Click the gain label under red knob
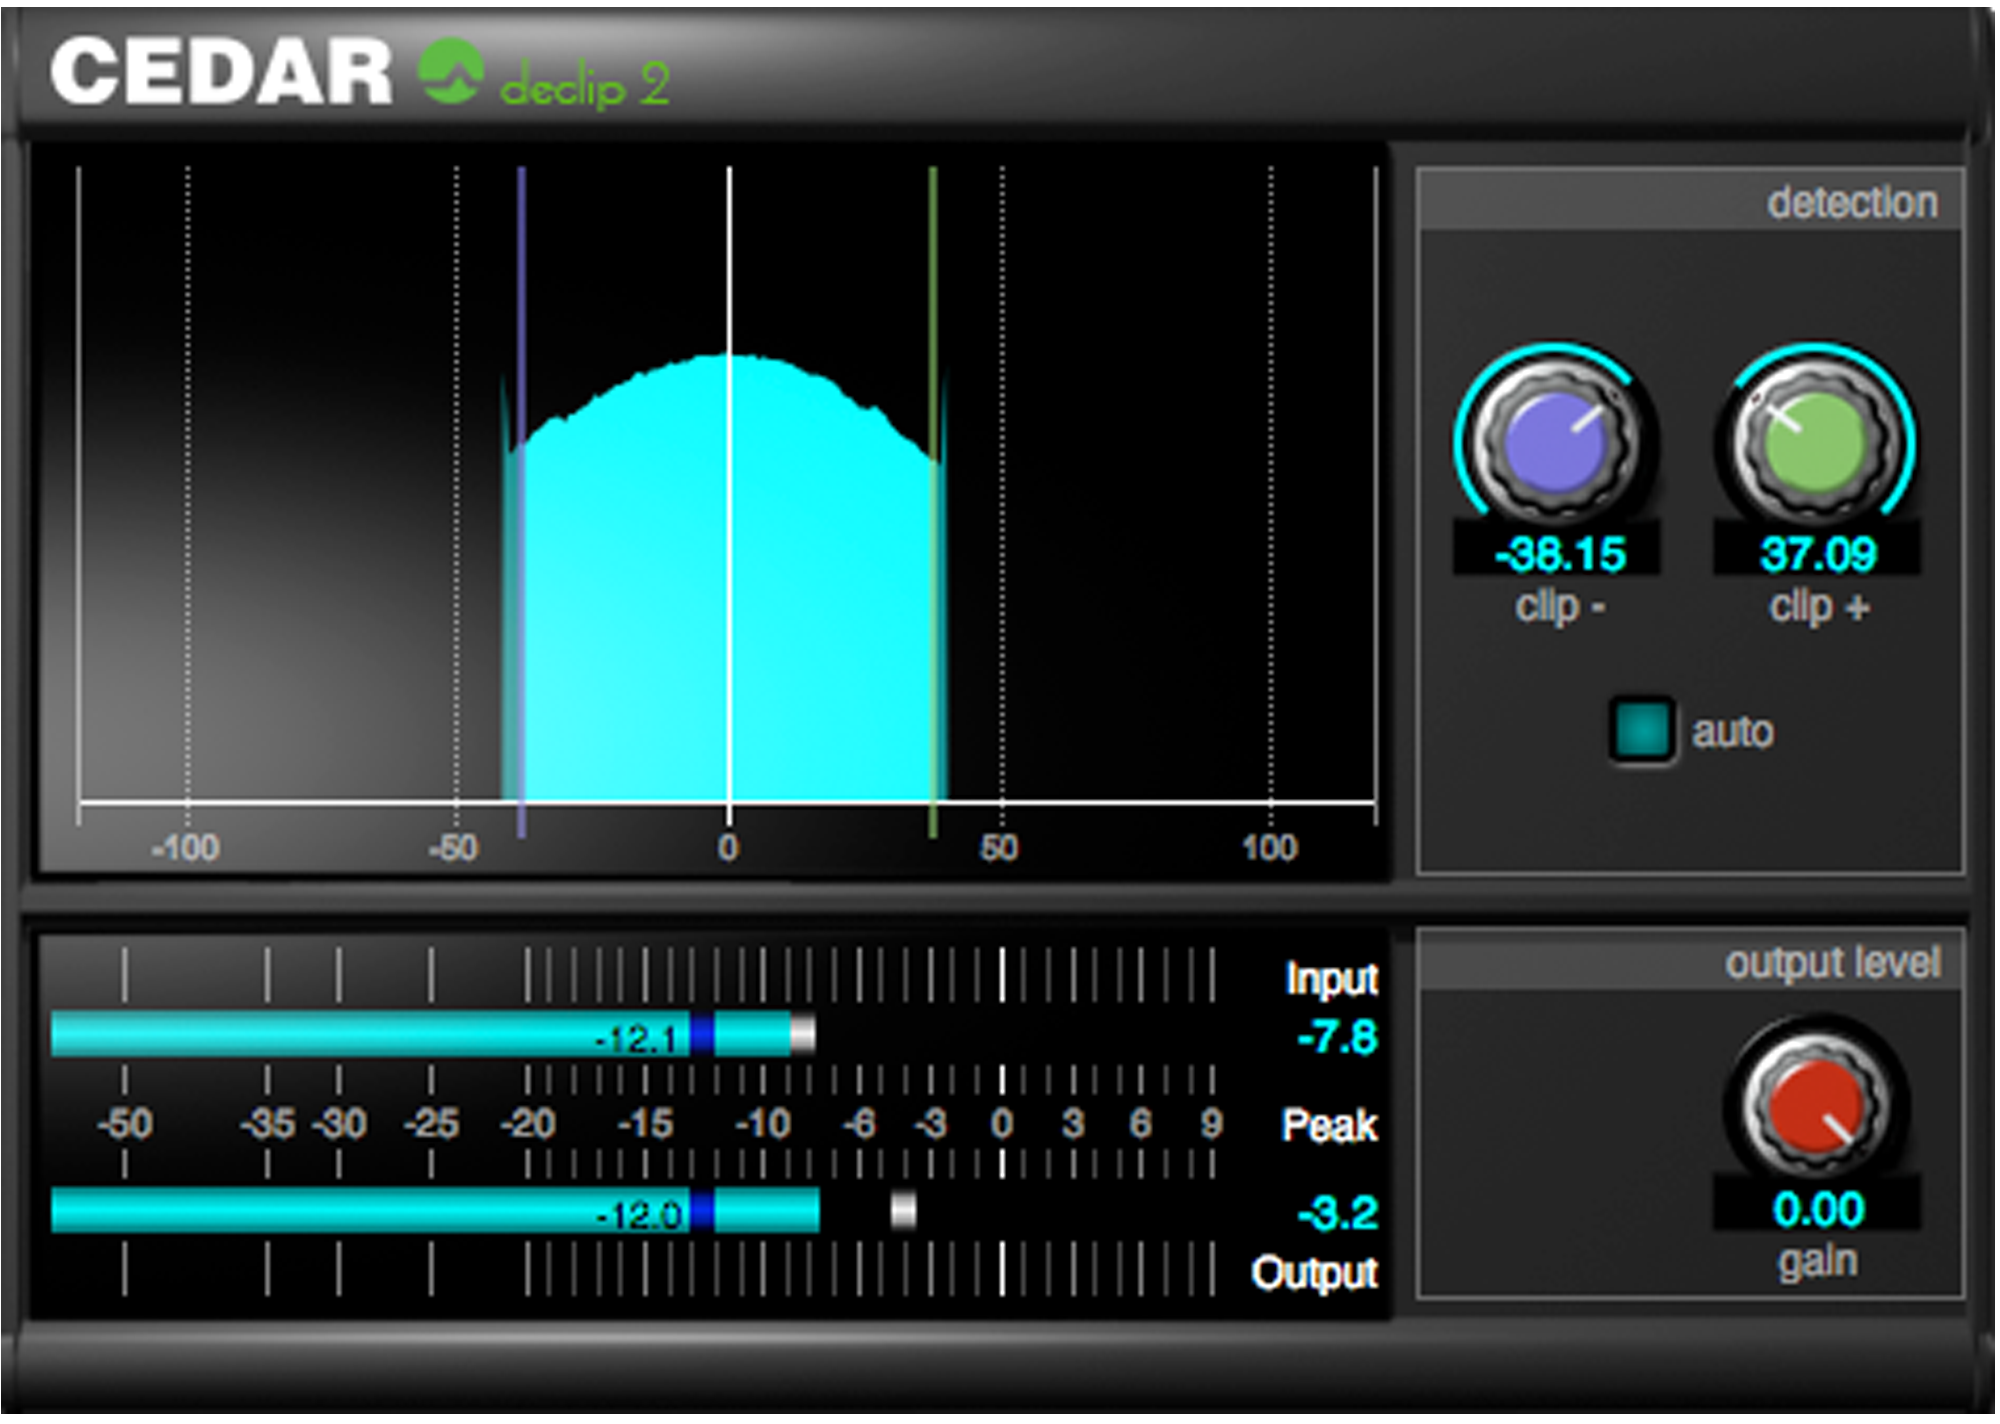Screen dimensions: 2000x1424 [1817, 1261]
